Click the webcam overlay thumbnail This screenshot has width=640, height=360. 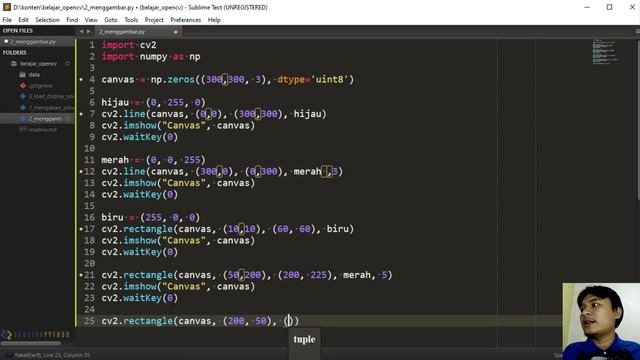(601, 322)
